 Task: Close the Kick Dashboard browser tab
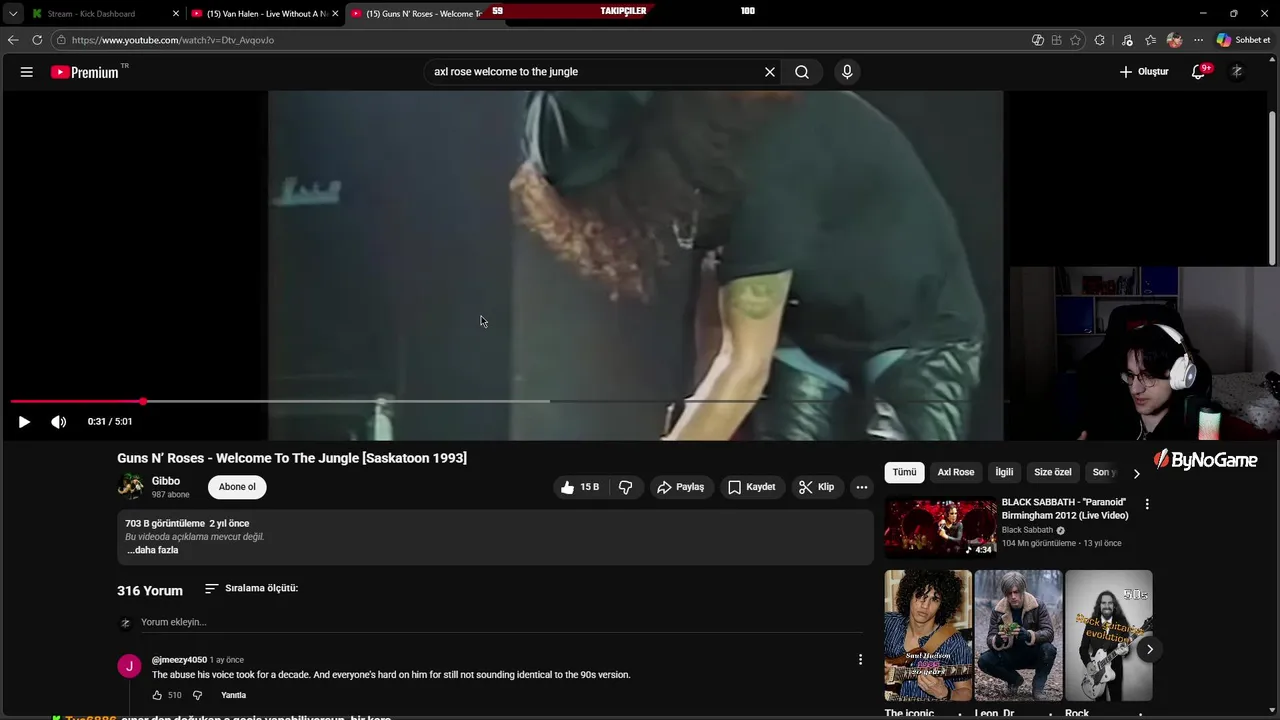[x=176, y=14]
